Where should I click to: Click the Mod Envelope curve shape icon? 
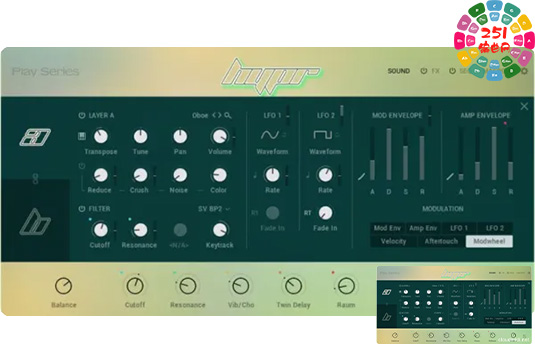tap(361, 176)
